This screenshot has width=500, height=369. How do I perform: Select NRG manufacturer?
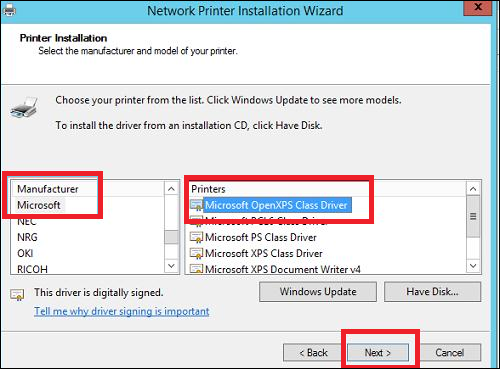coord(27,237)
